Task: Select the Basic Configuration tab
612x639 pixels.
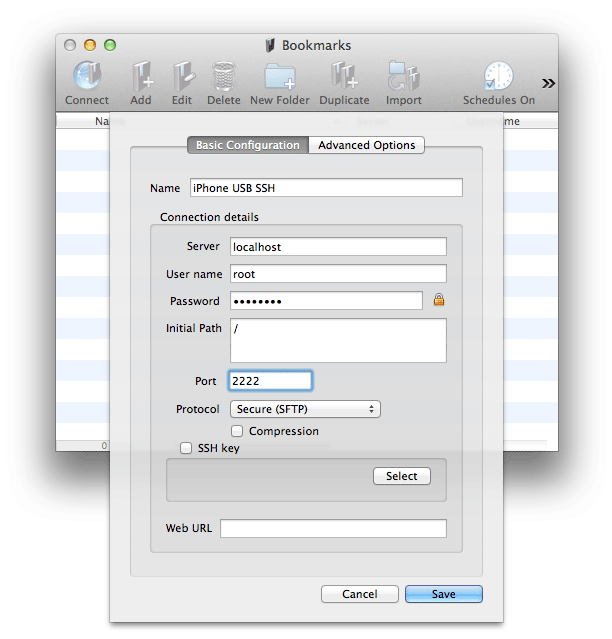Action: (247, 145)
